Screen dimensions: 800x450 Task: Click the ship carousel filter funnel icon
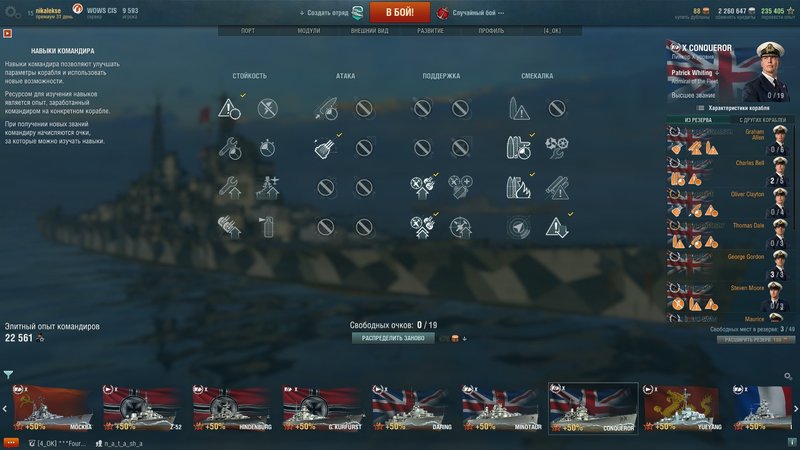tap(8, 374)
